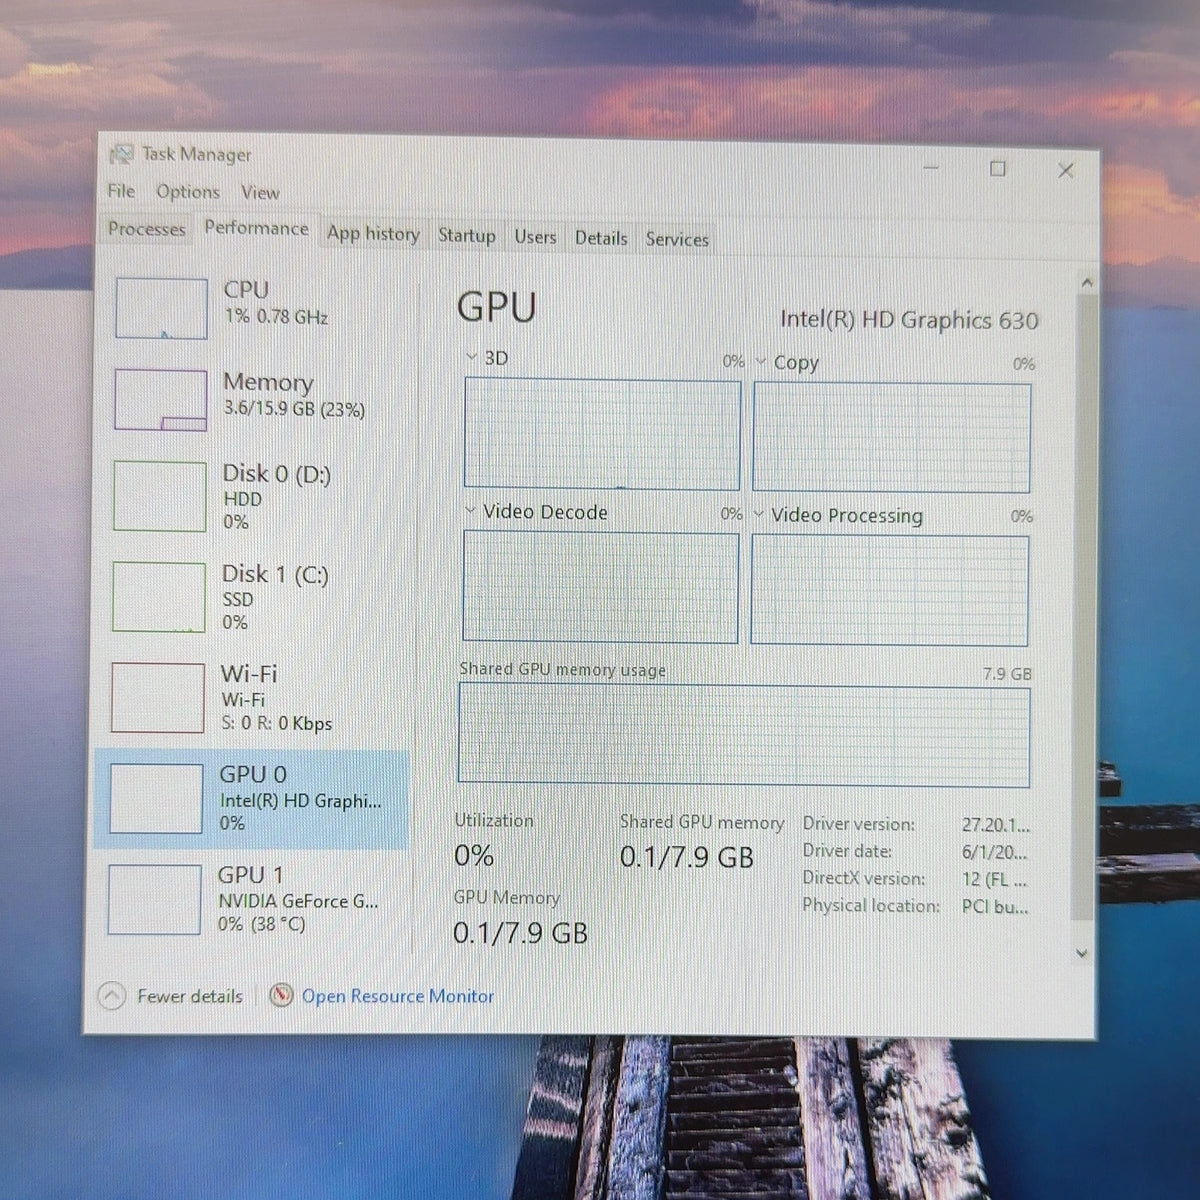Select GPU 1 NVIDIA GeForce graph icon
The width and height of the screenshot is (1200, 1200).
[x=154, y=899]
